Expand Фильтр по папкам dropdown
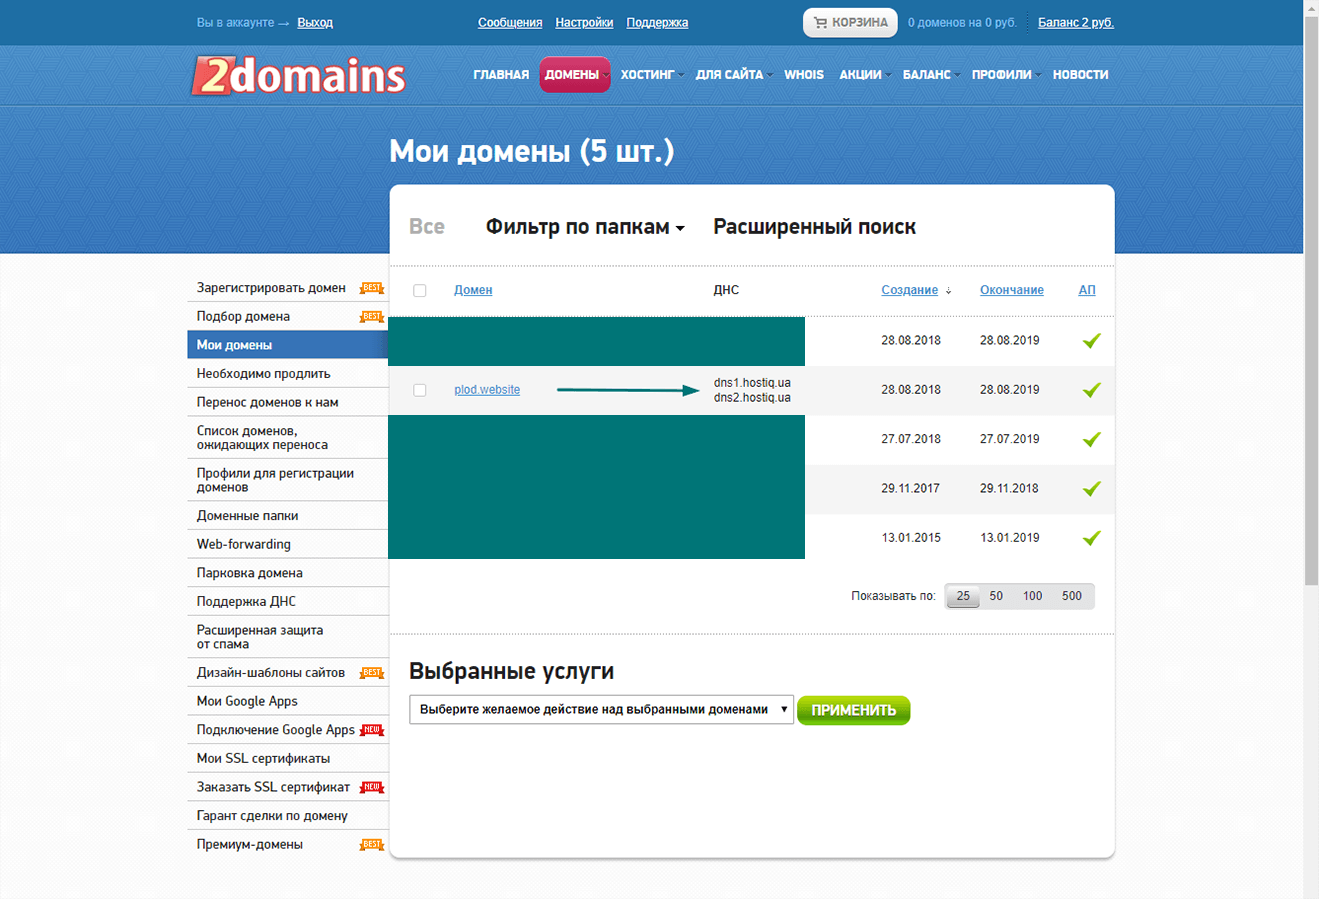The height and width of the screenshot is (899, 1319). point(585,227)
